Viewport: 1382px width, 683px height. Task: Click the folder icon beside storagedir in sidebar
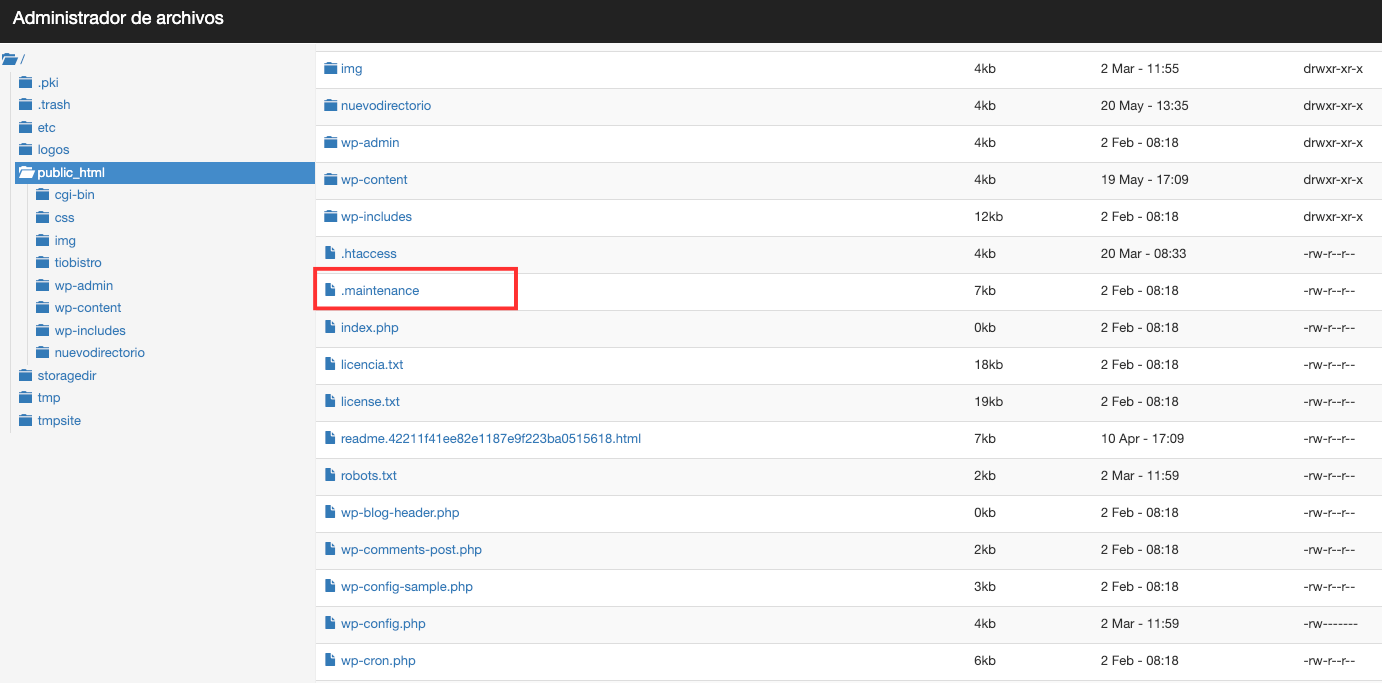point(26,376)
